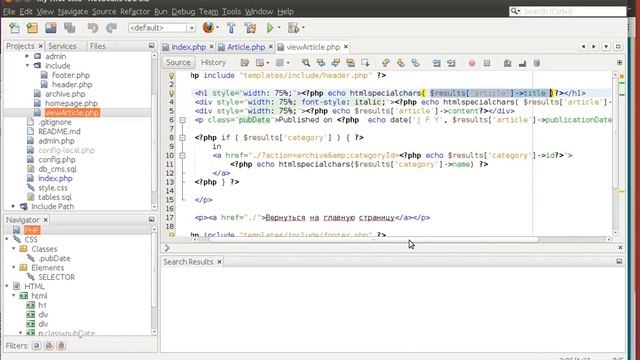Toggle Bookmark icon in editor toolbar

416,63
